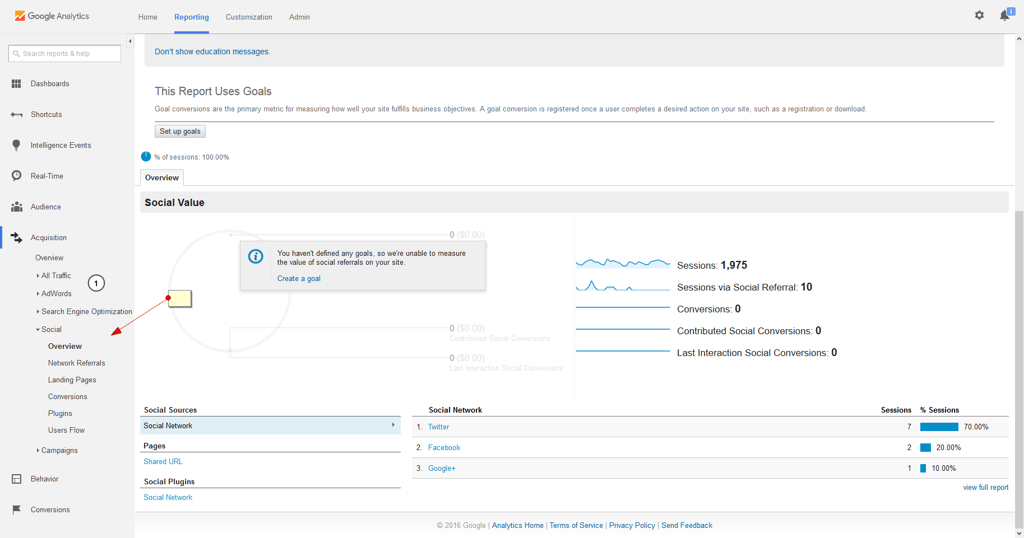Image resolution: width=1024 pixels, height=538 pixels.
Task: Click the Real-Time clock icon
Action: click(x=16, y=176)
